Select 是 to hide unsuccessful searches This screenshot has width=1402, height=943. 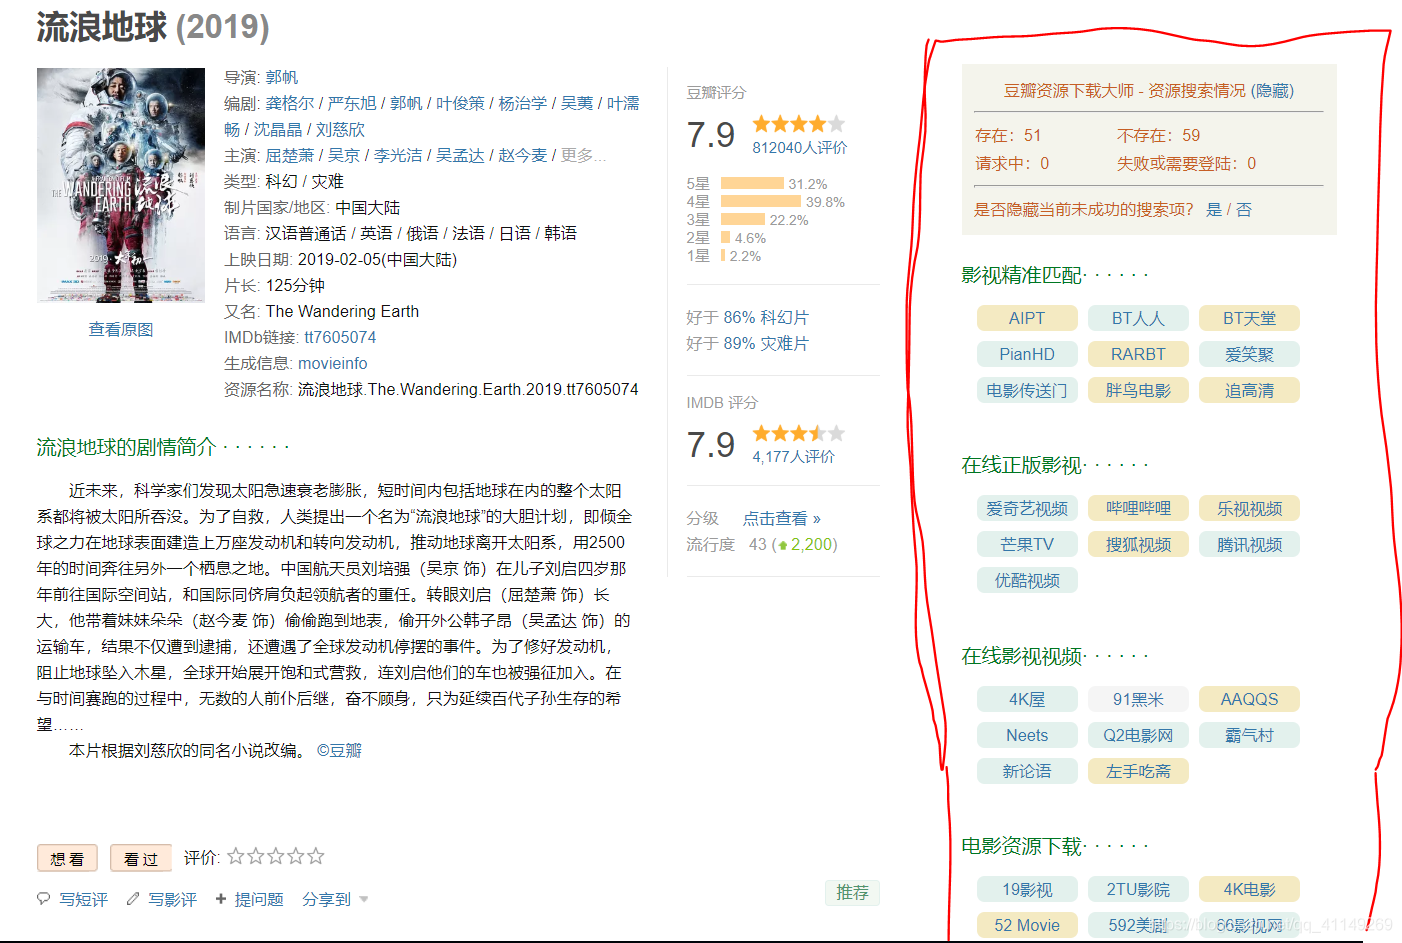coord(1214,209)
